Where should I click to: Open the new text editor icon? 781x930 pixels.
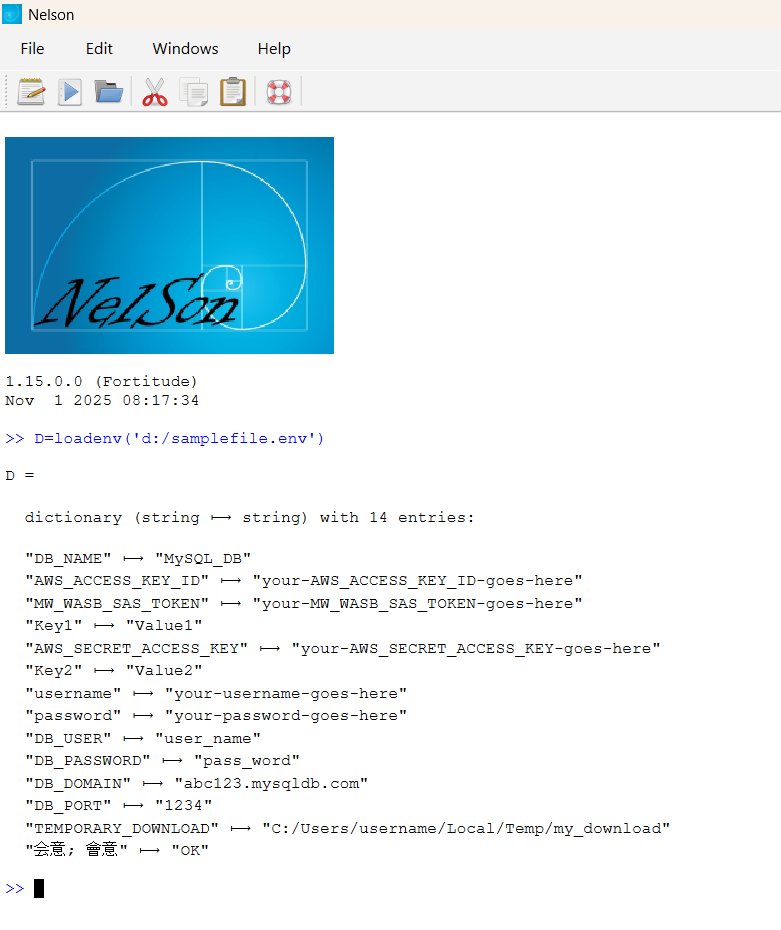coord(31,92)
